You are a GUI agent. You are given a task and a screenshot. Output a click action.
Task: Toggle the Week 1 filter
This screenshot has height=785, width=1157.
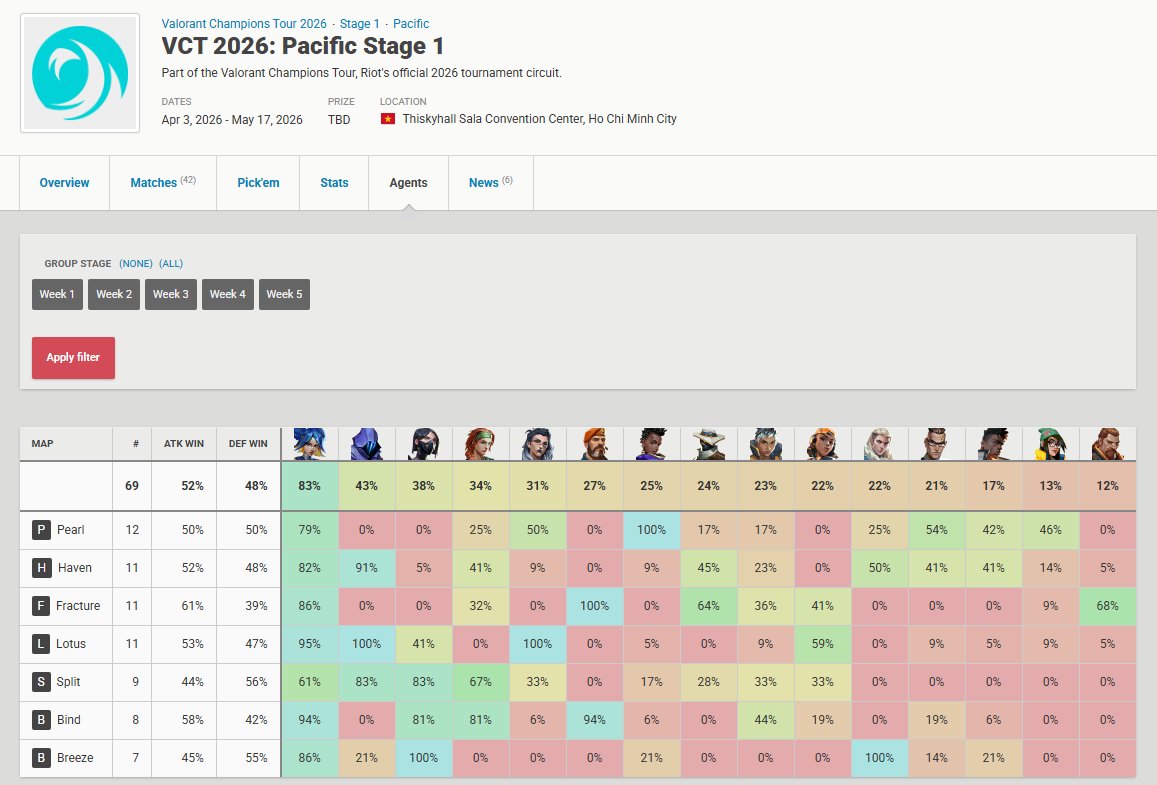[x=57, y=294]
